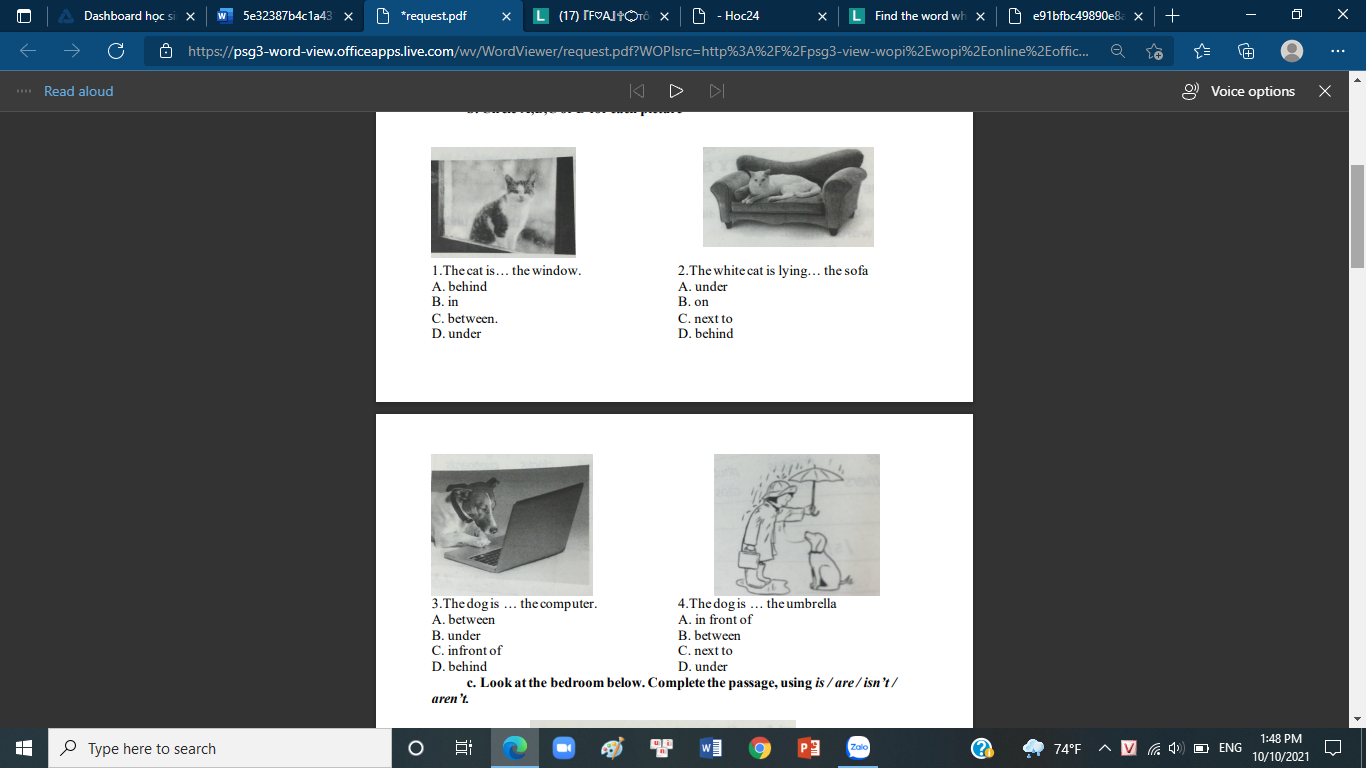The height and width of the screenshot is (768, 1366).
Task: Open Google Chrome from taskbar
Action: tap(760, 748)
